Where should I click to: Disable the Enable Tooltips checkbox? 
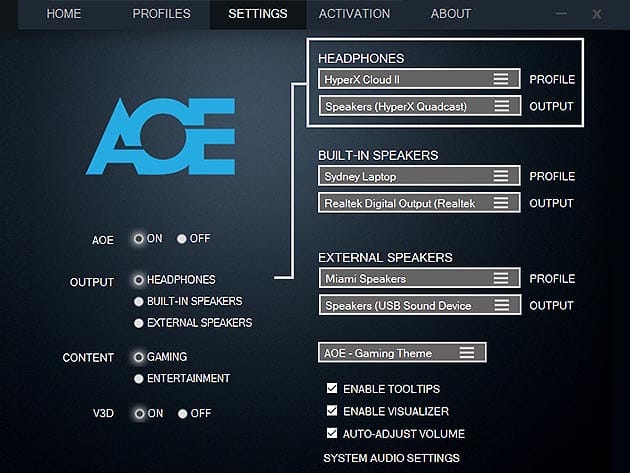point(333,388)
